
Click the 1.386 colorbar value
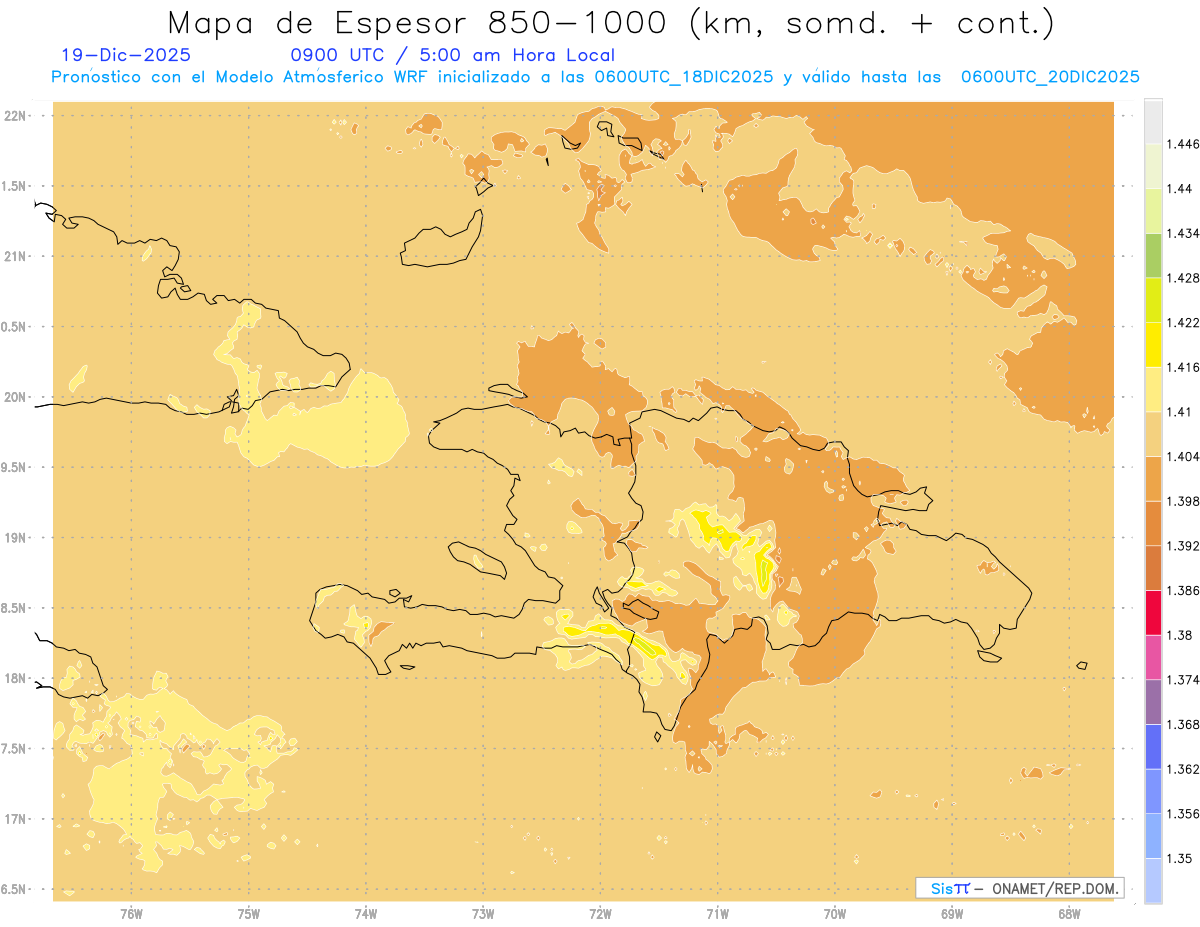click(x=1183, y=591)
